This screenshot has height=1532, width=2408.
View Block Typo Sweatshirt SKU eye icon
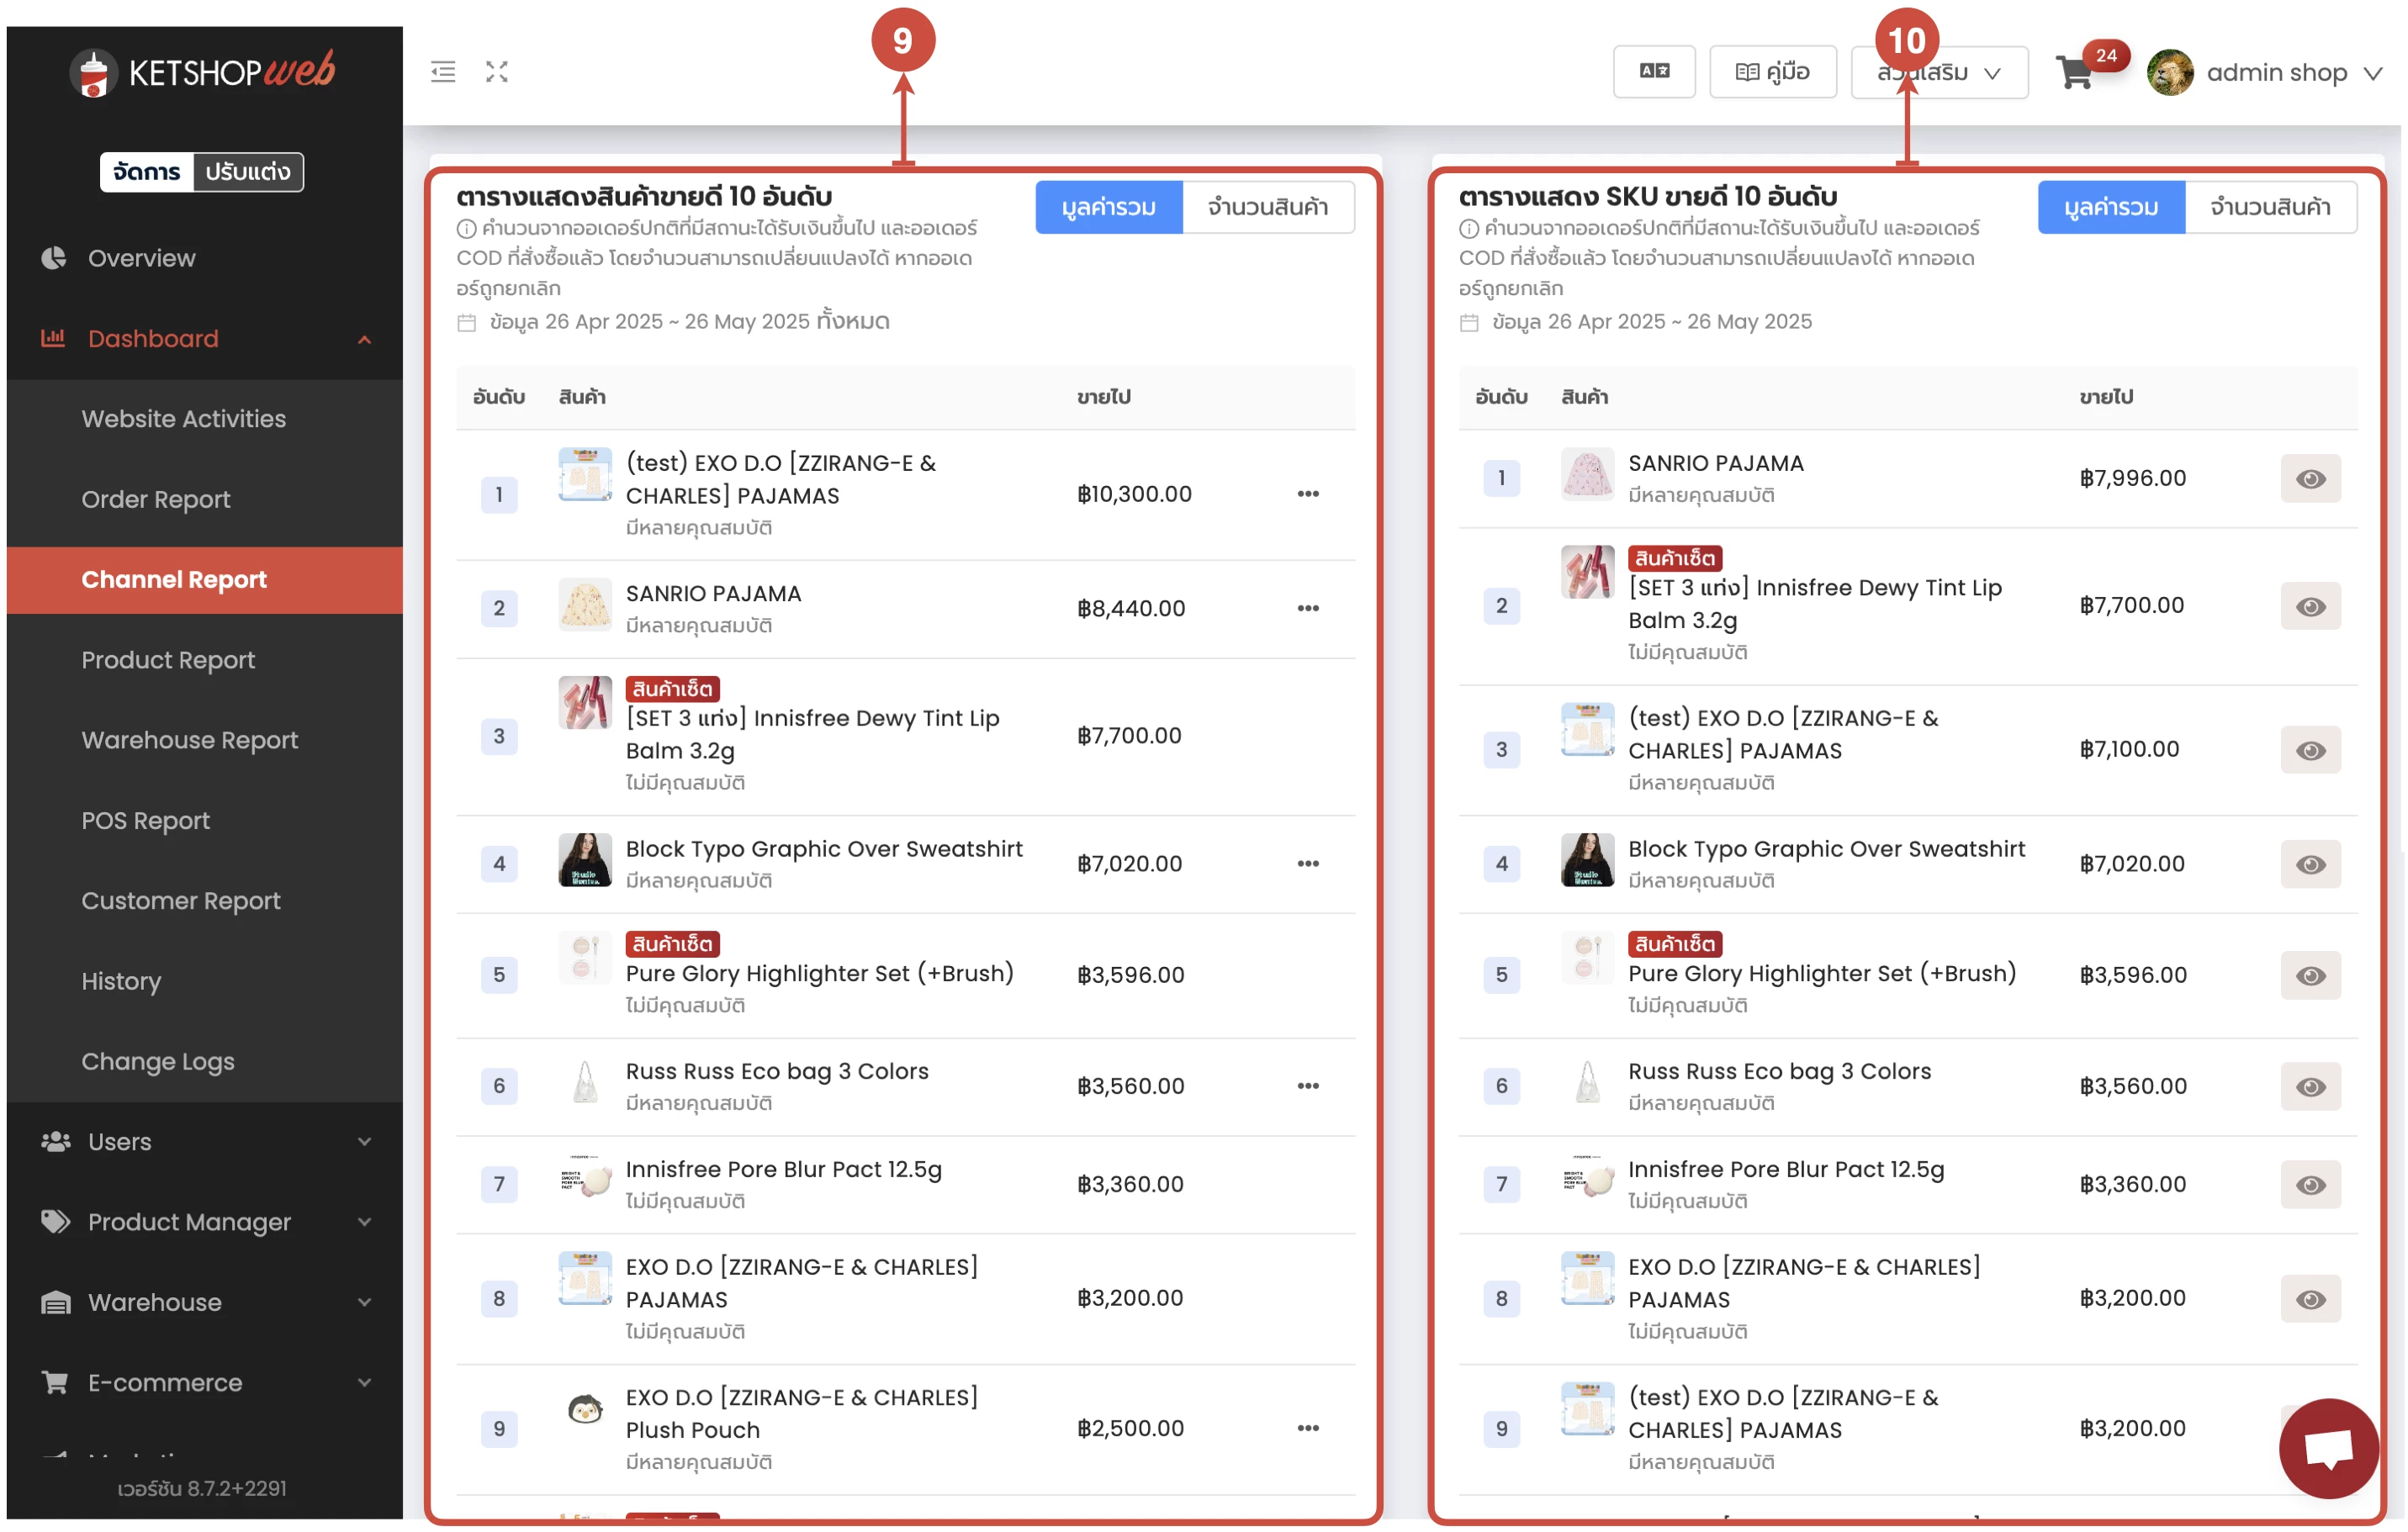2310,865
